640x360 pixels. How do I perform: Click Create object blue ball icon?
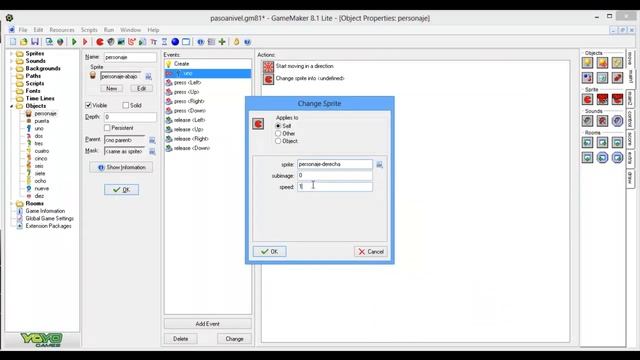175,42
